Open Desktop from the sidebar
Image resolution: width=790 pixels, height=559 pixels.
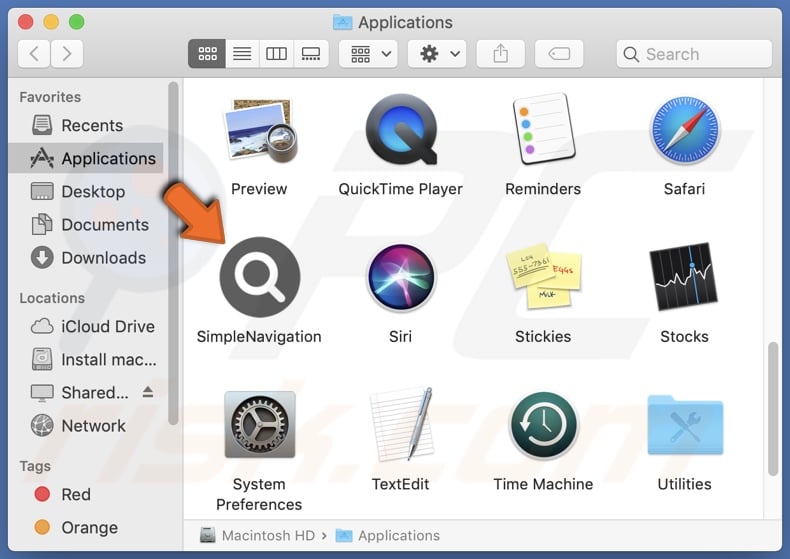86,191
